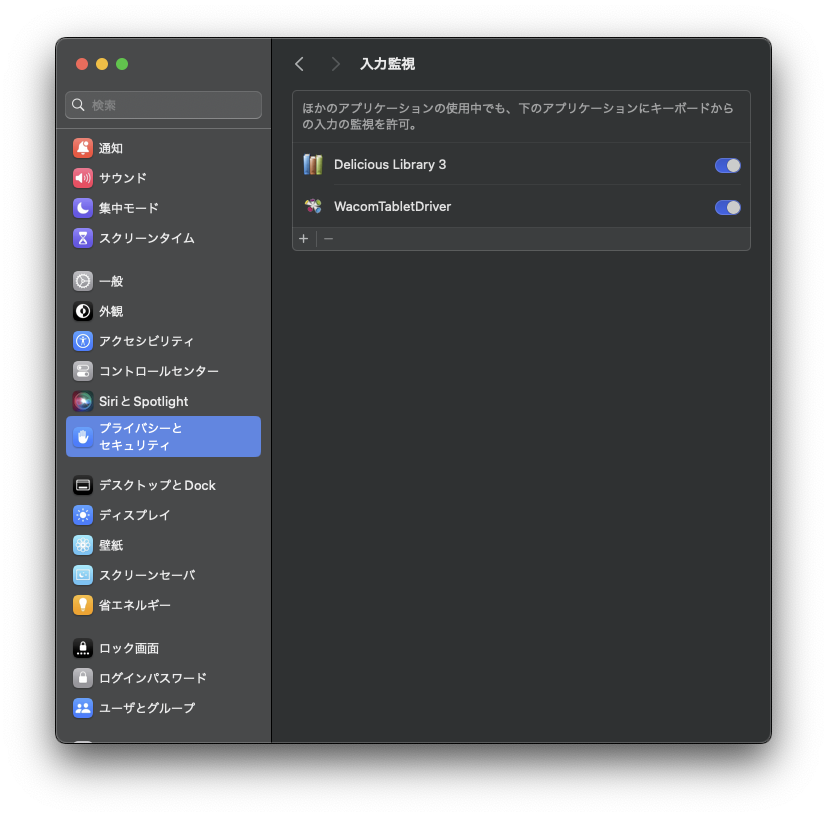Select the ディスプレイ sun icon
The width and height of the screenshot is (827, 817).
pyautogui.click(x=83, y=515)
